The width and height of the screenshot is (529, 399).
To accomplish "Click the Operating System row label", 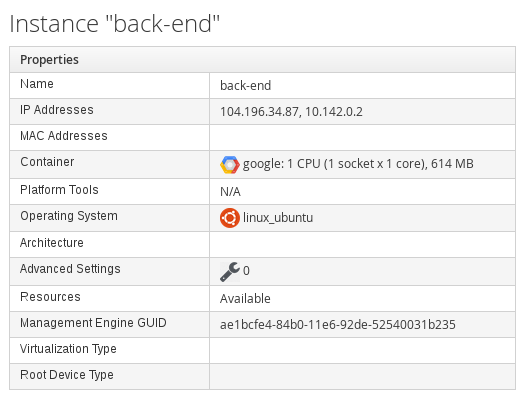I will click(x=69, y=216).
